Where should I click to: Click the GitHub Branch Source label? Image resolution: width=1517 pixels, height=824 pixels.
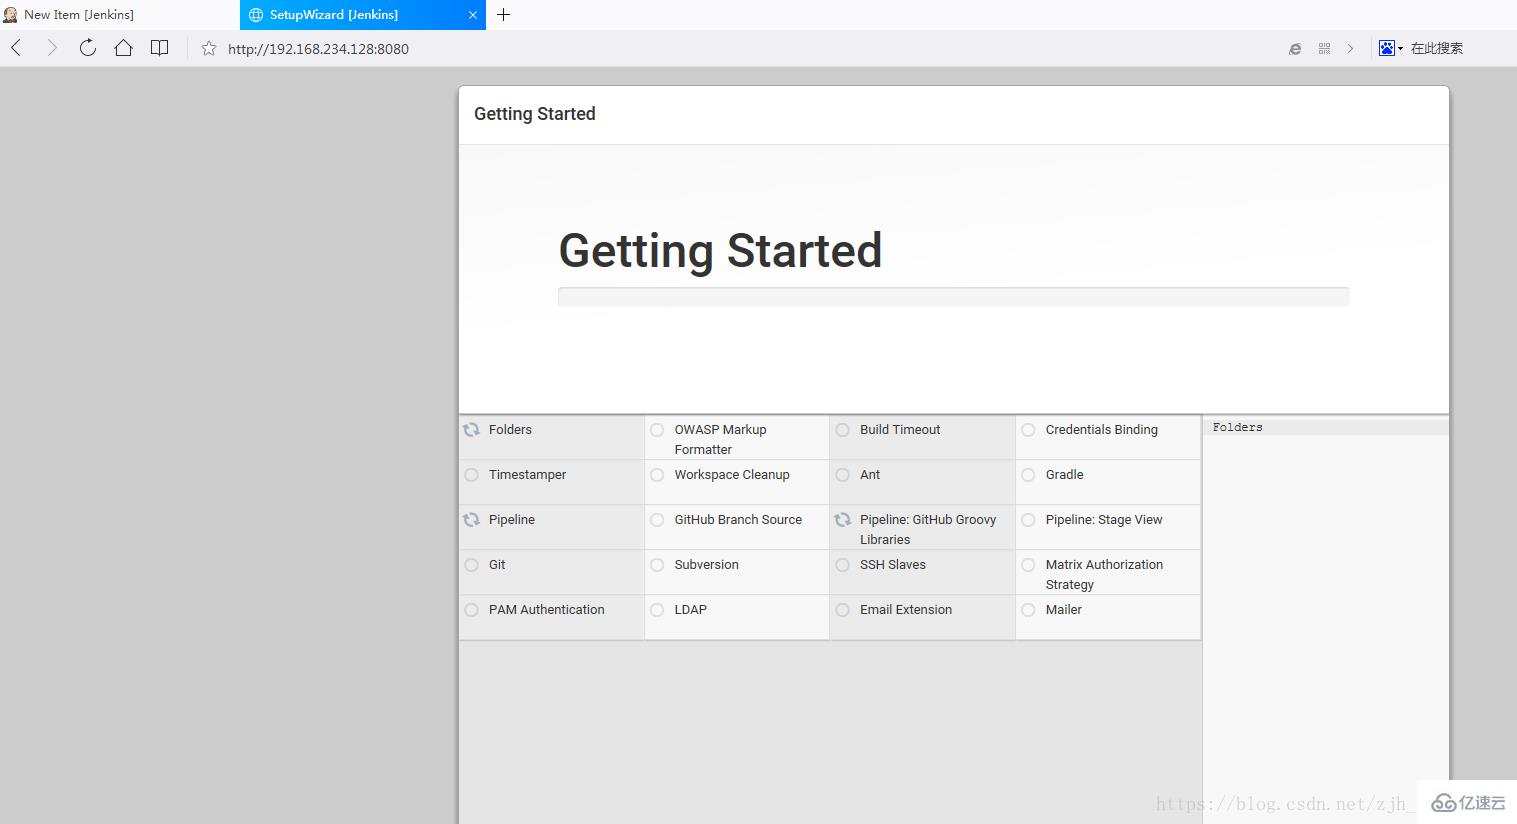point(738,520)
